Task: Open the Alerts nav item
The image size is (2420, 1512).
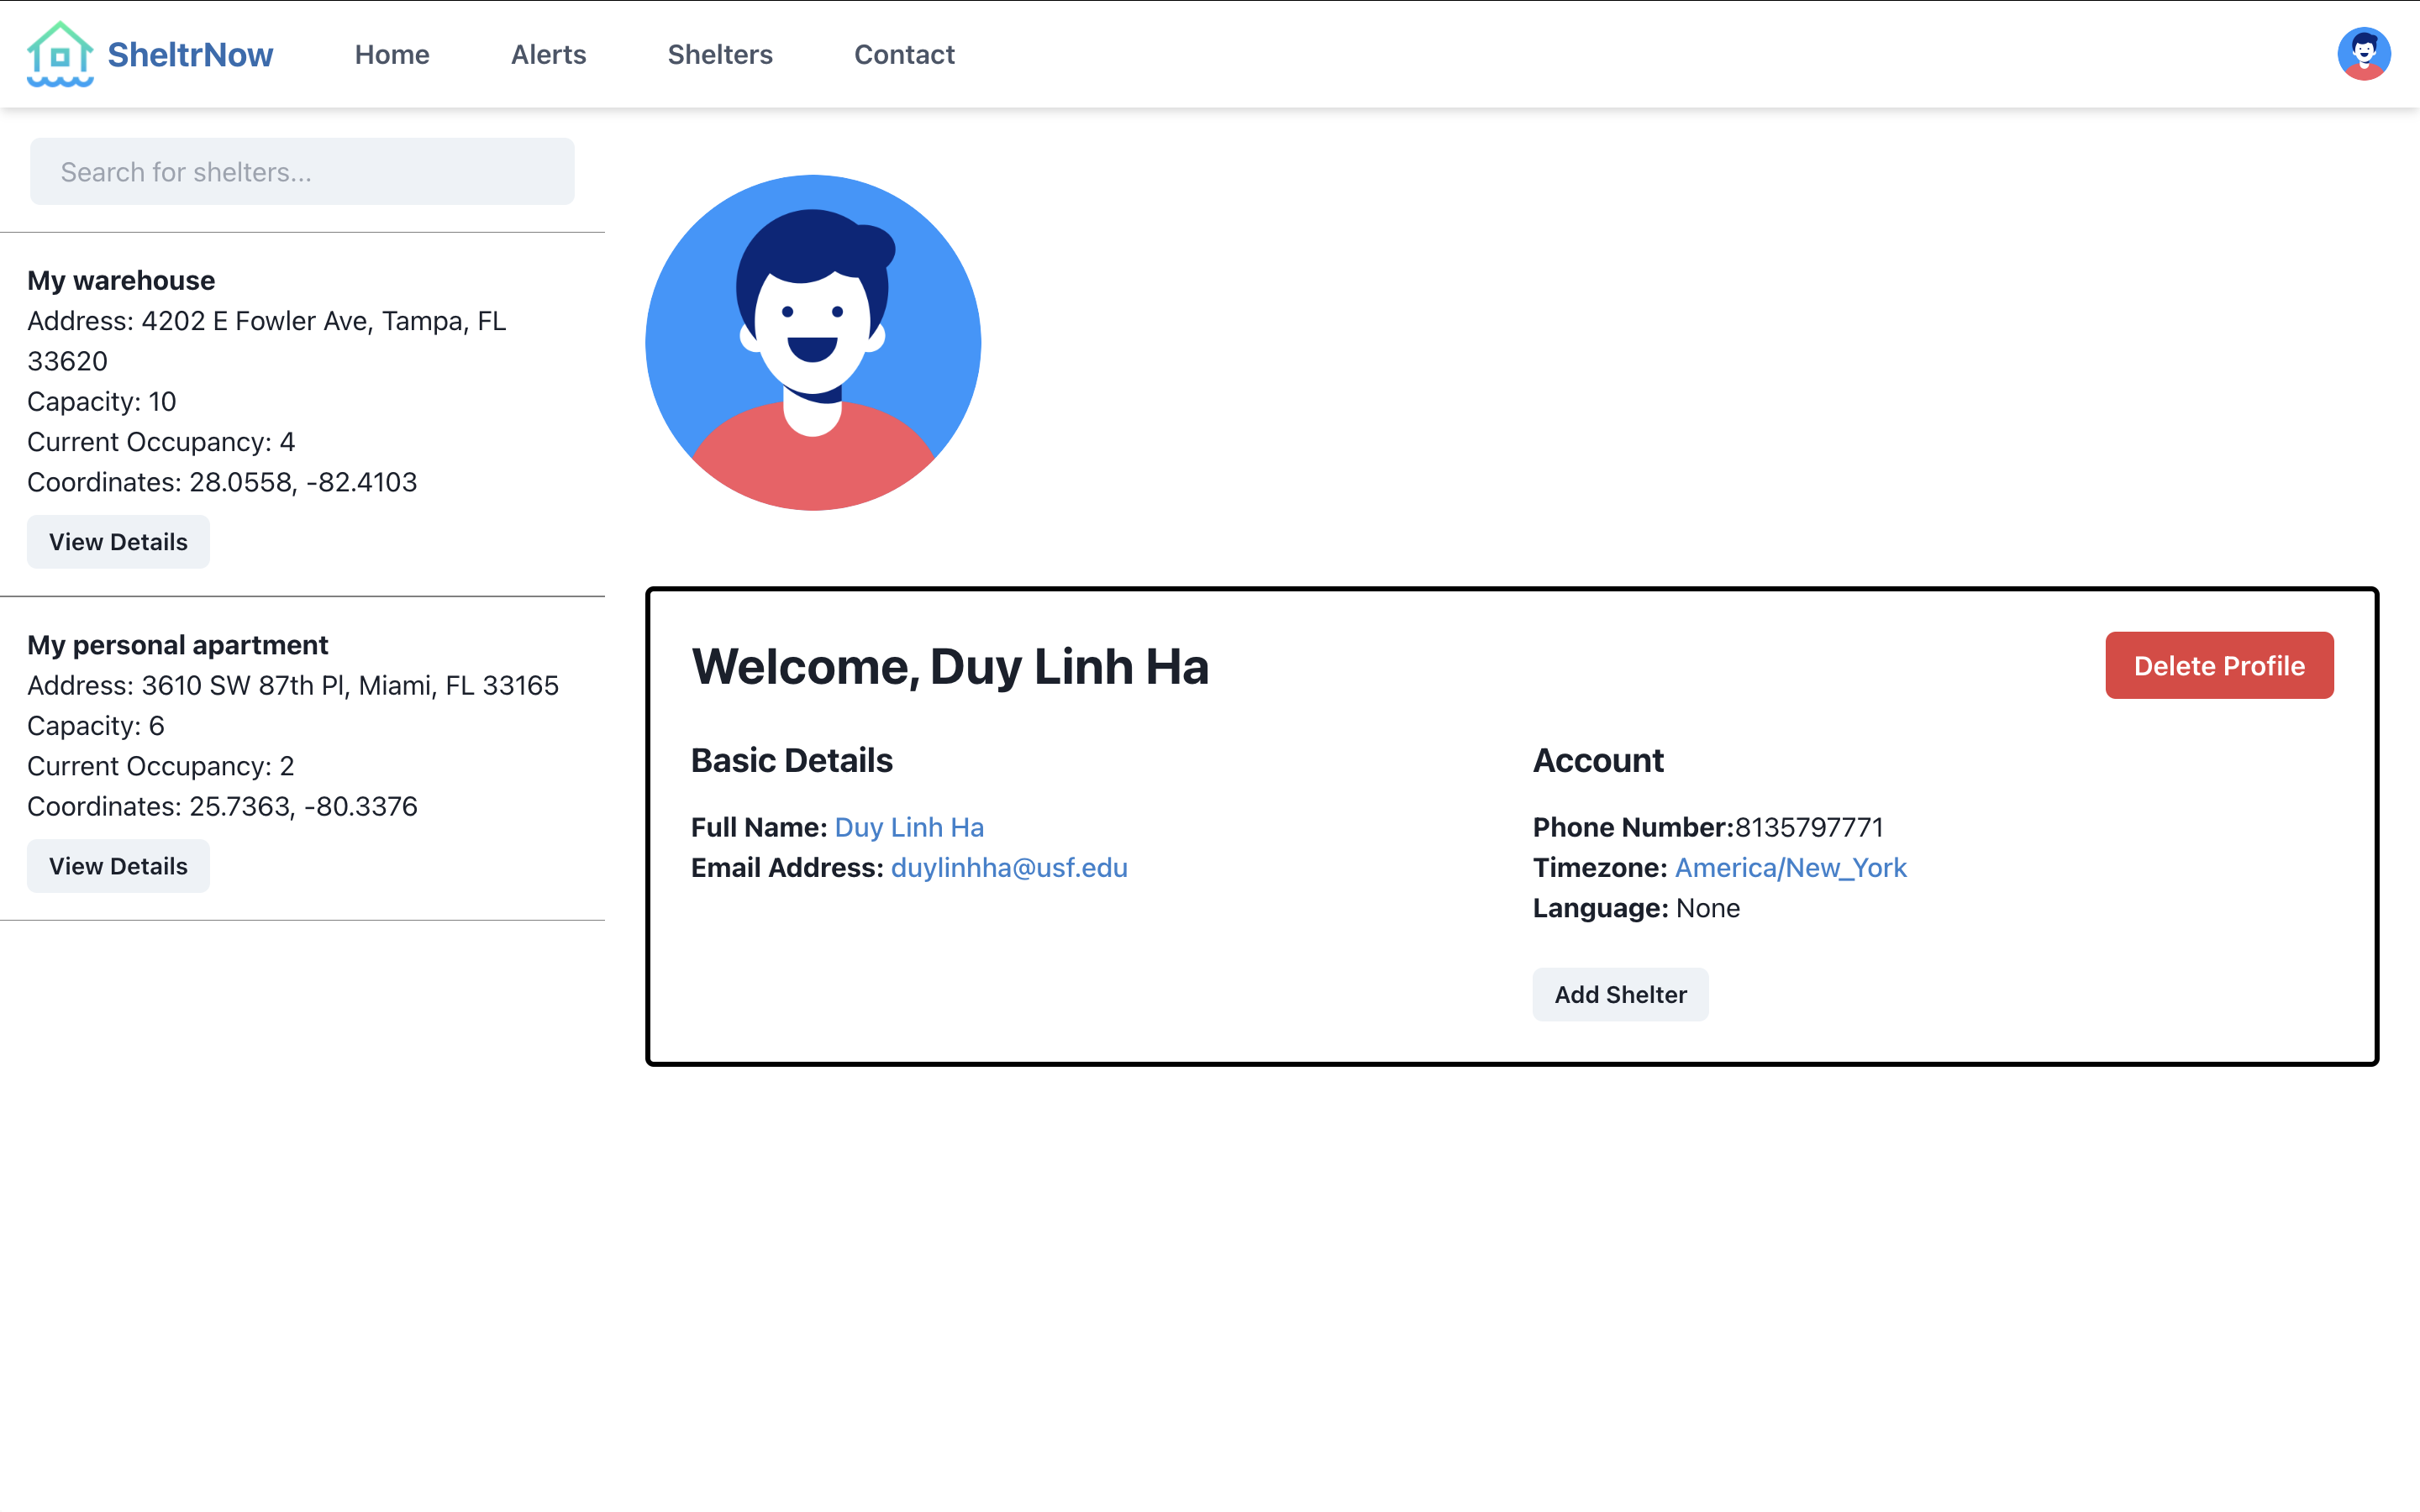Action: (548, 55)
